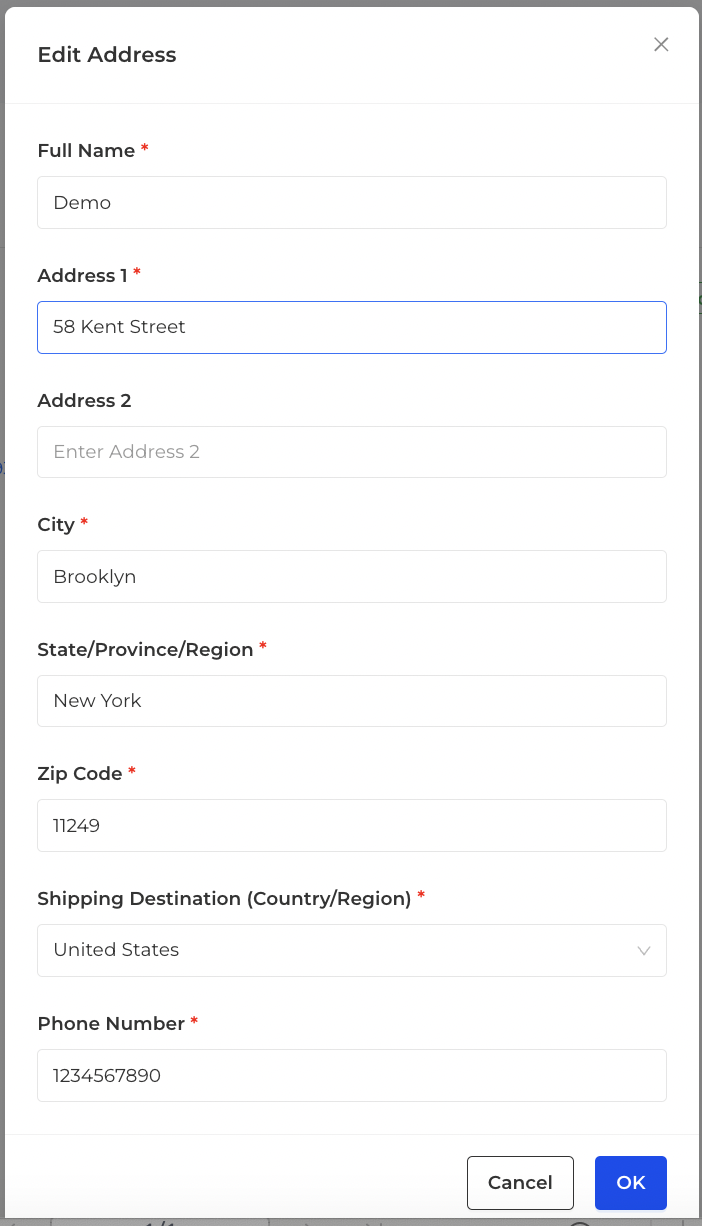Screen dimensions: 702x1226
Task: Cancel editing the address
Action: [x=520, y=1183]
